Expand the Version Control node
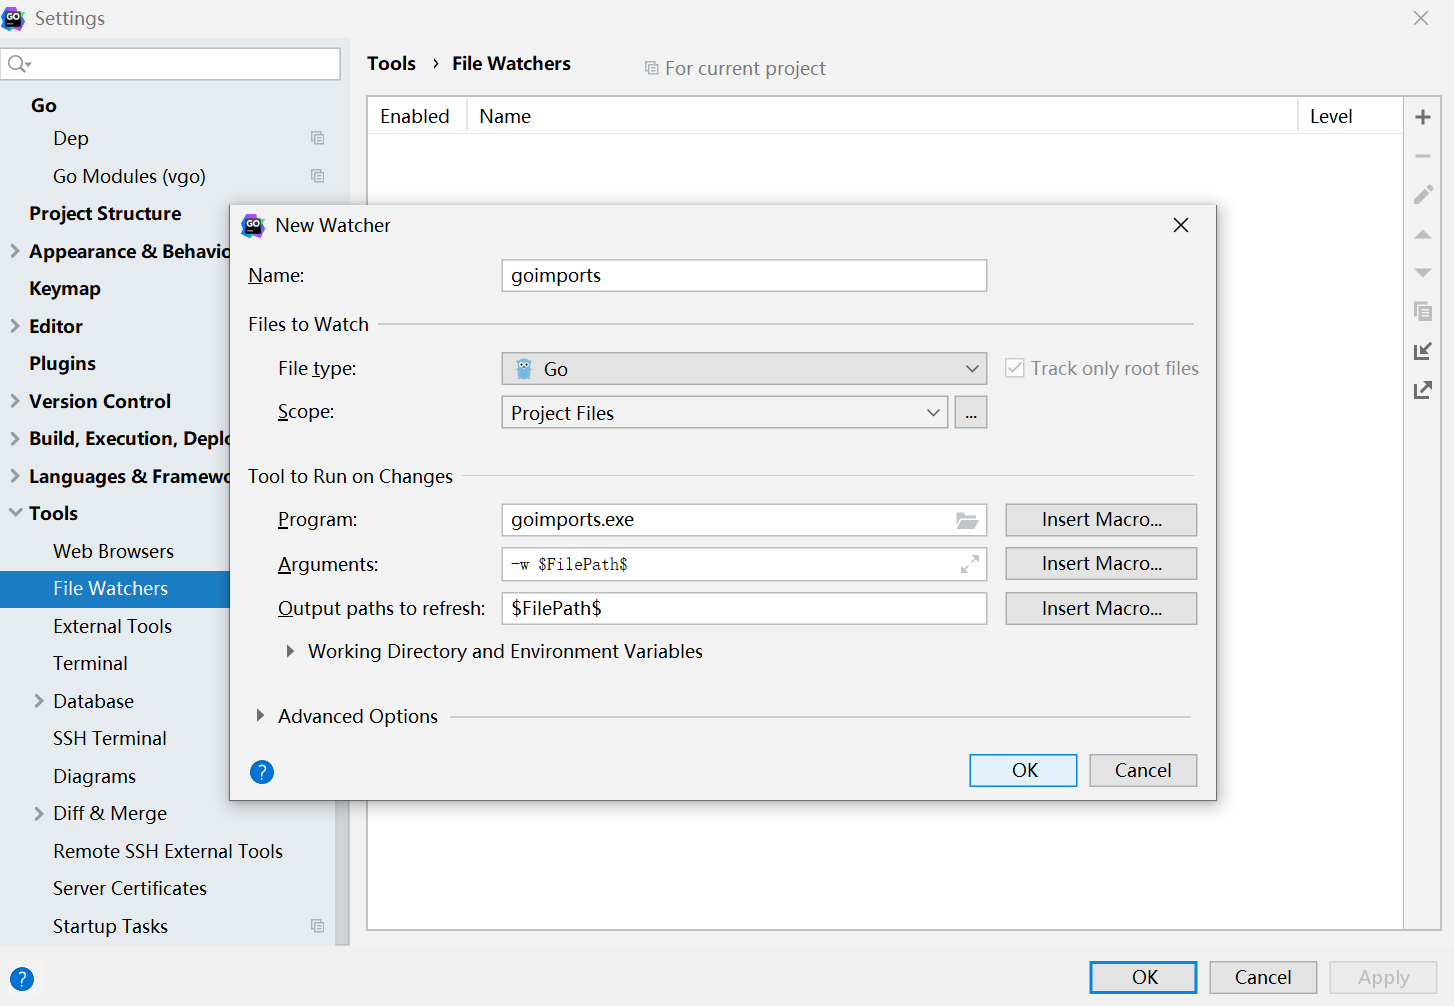Screen dimensions: 1454x1006 click(15, 401)
